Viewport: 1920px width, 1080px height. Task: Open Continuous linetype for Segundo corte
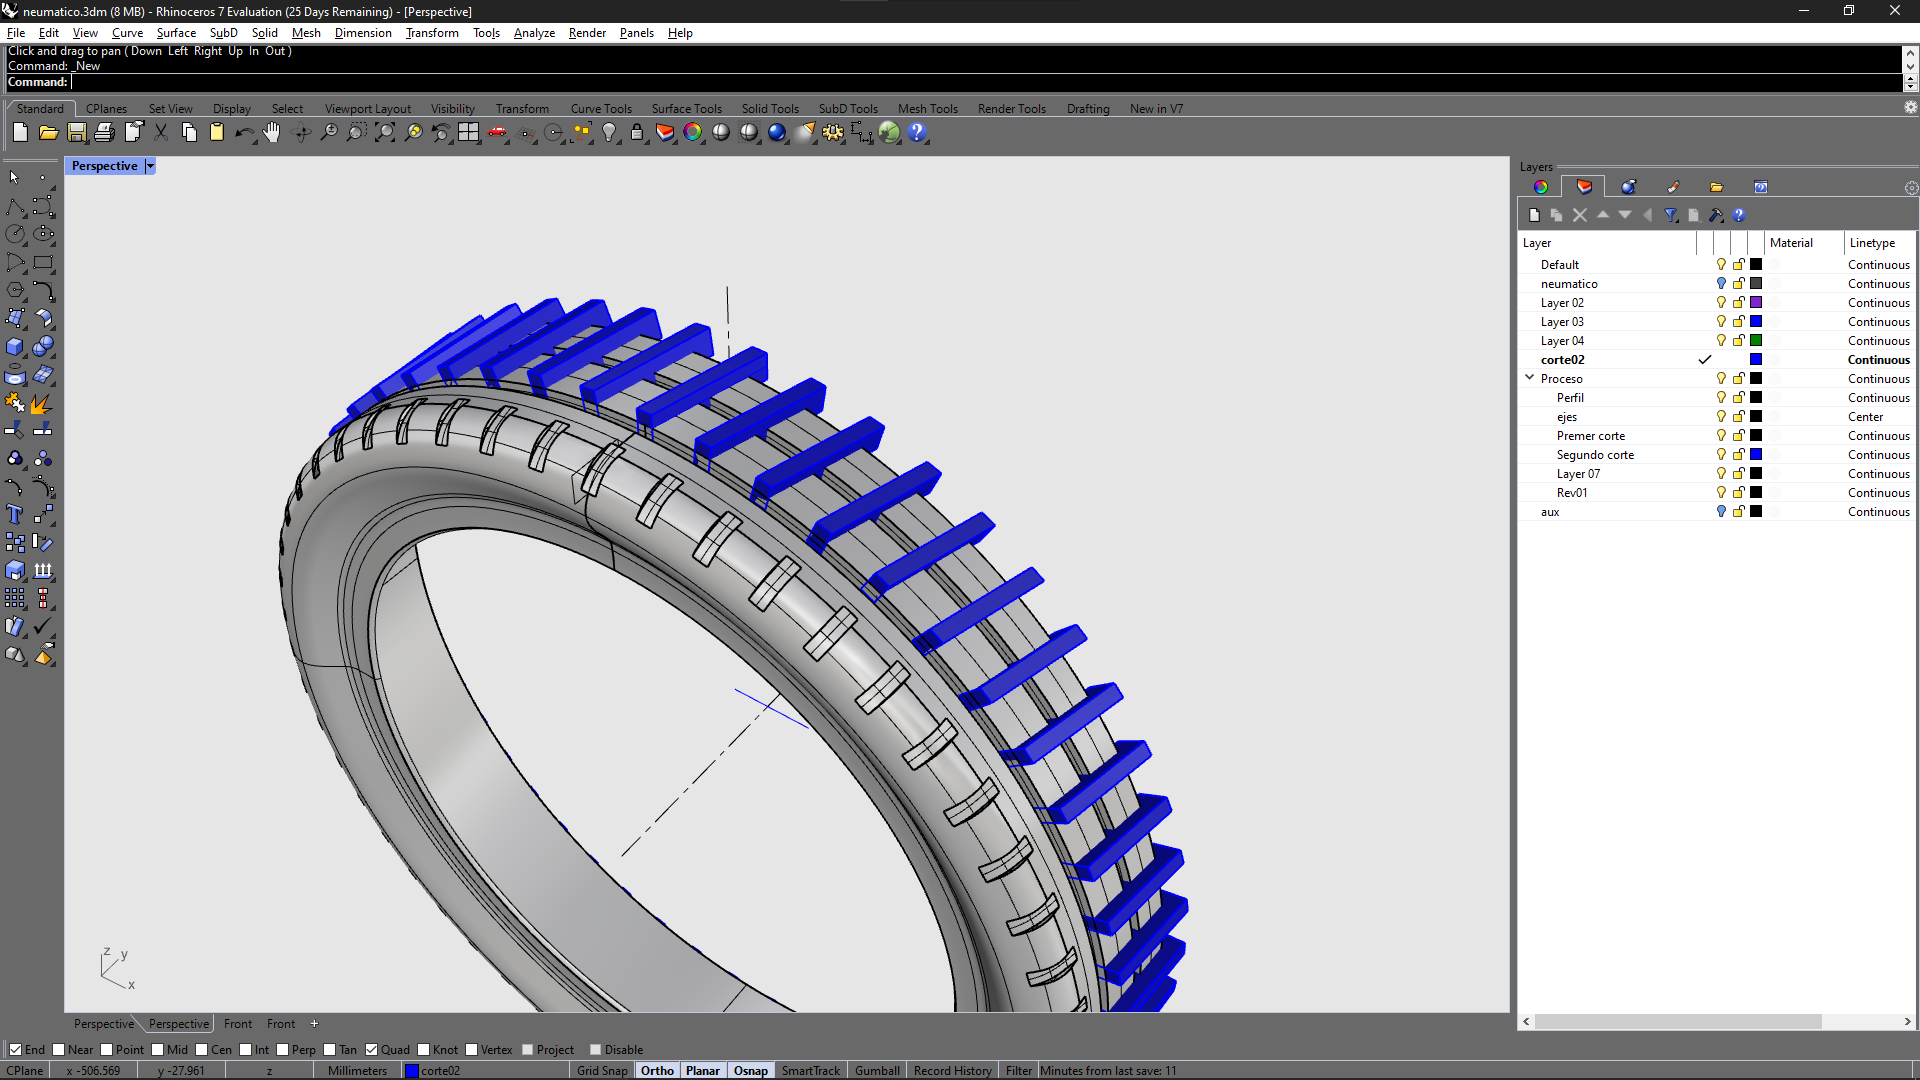tap(1878, 455)
